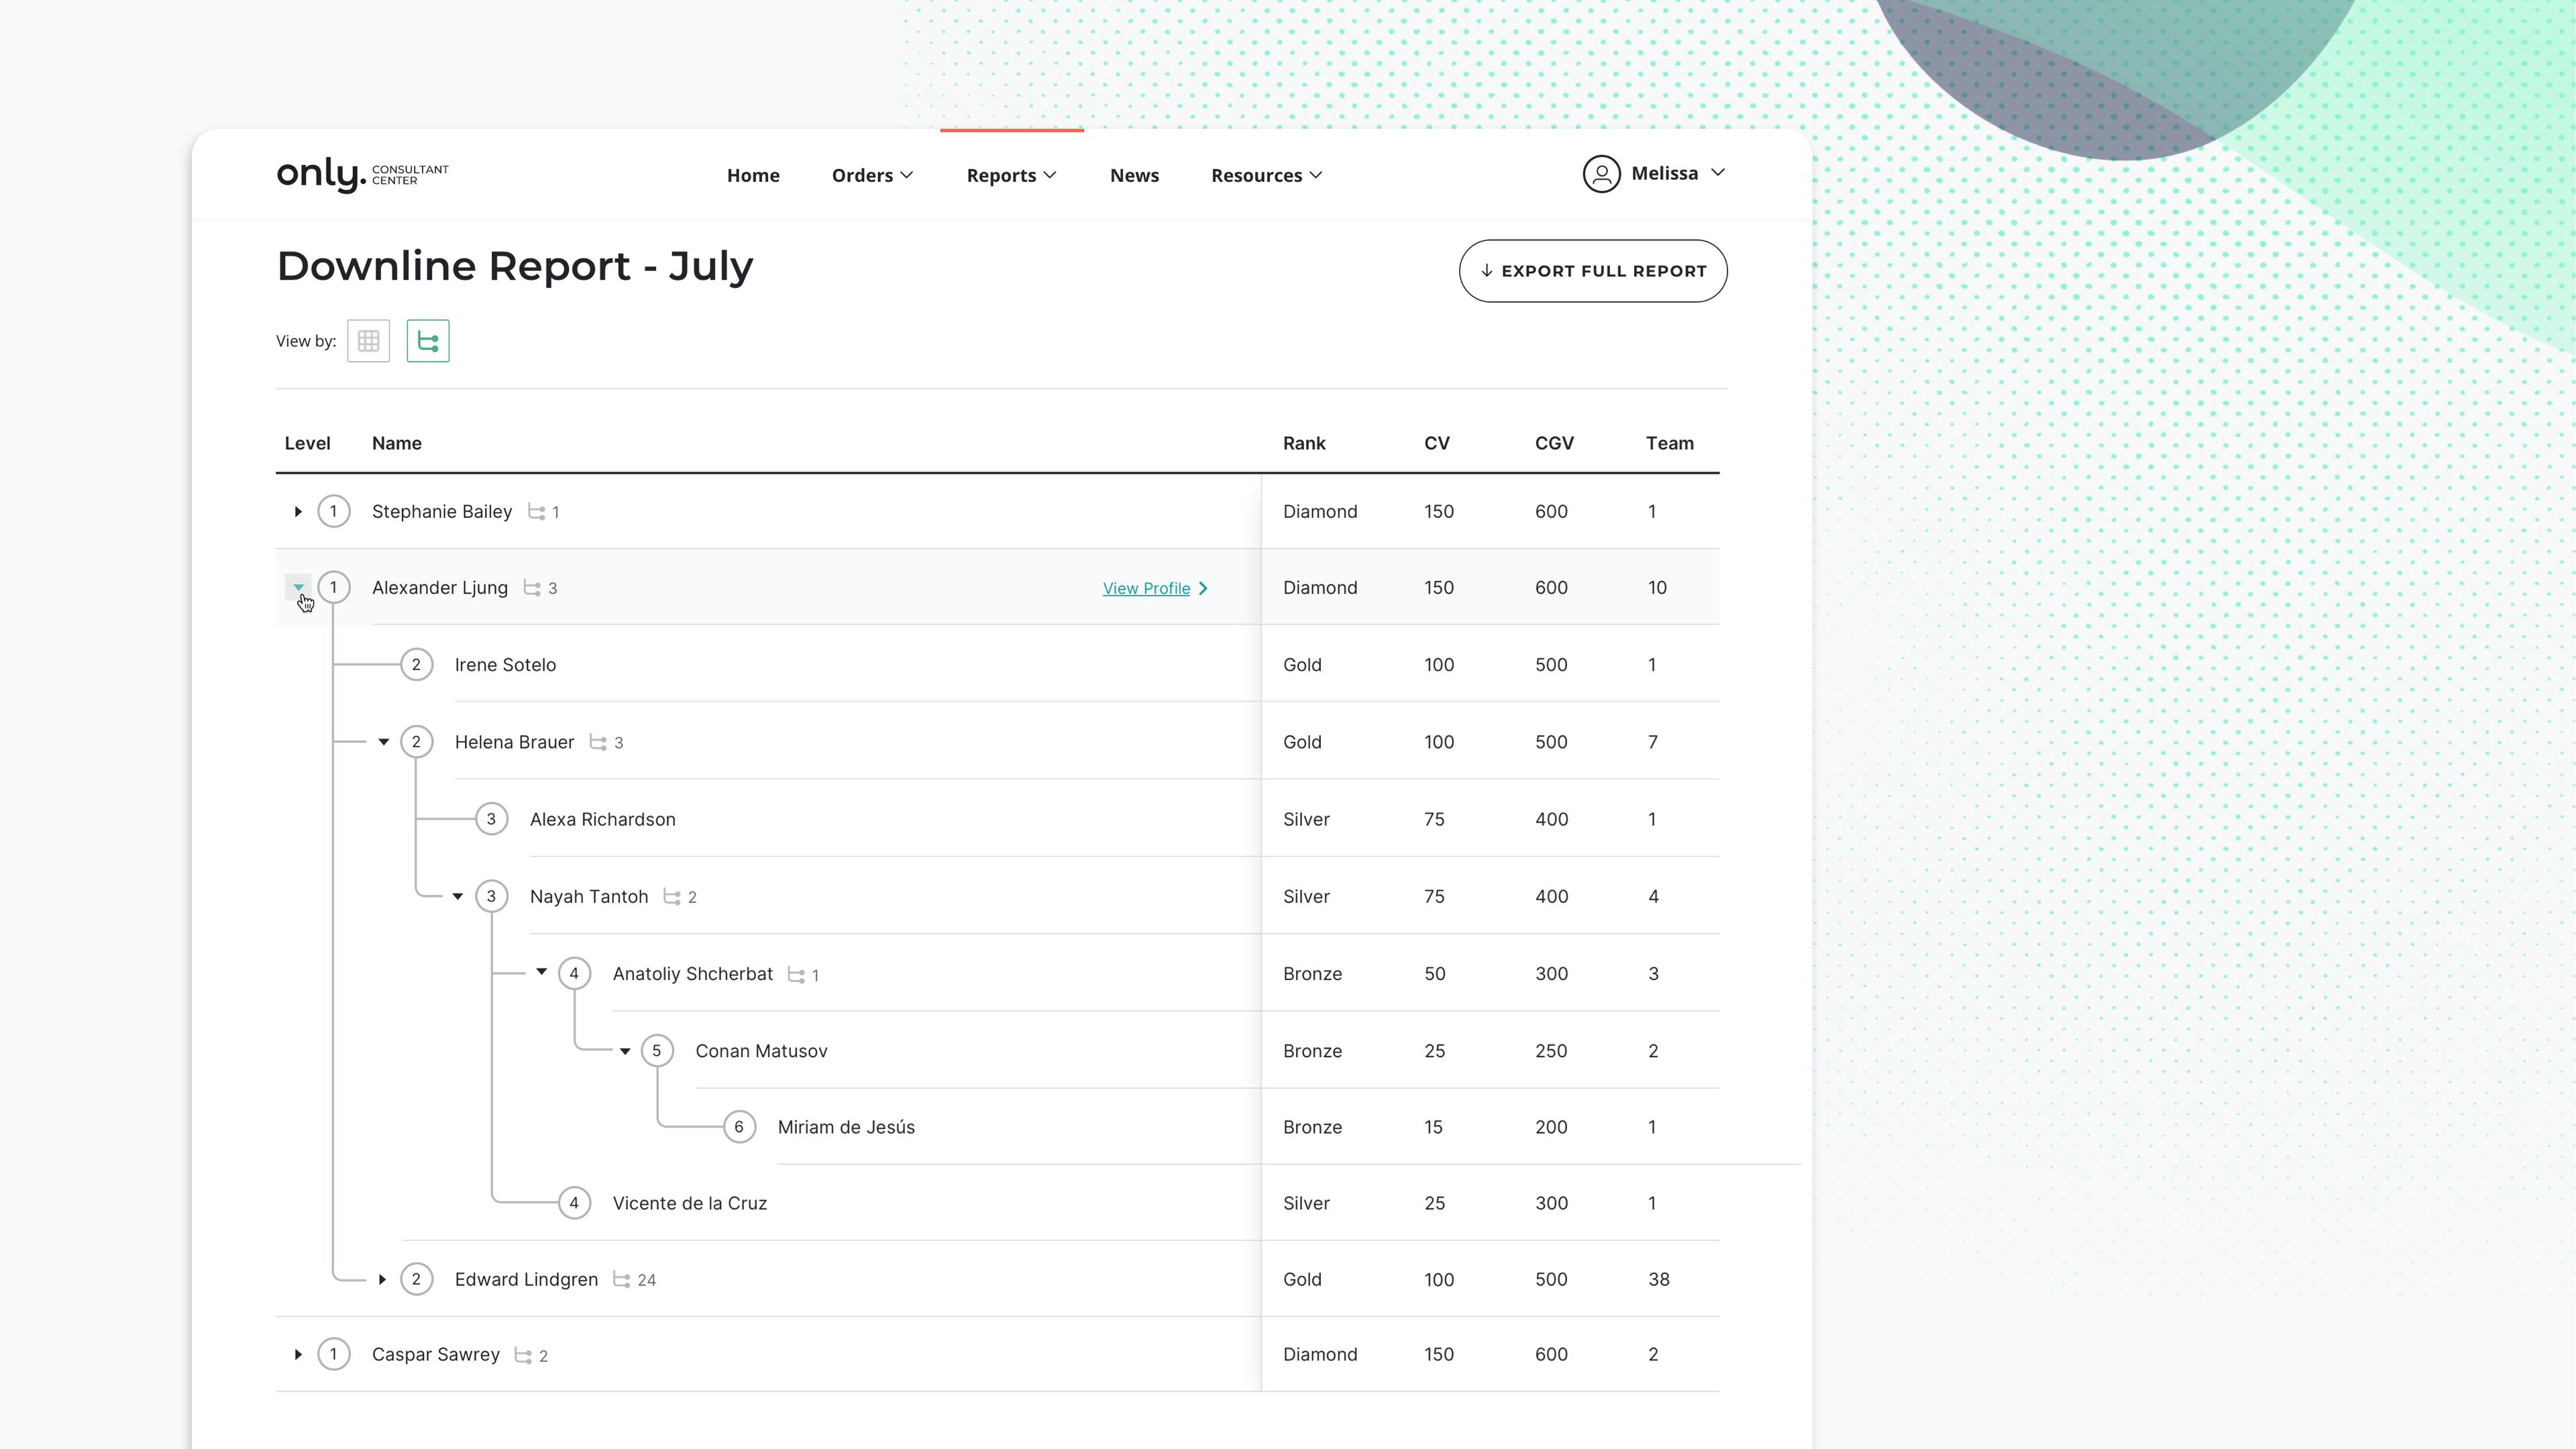Click Caspar Sawrey's downline branch icon
This screenshot has width=2576, height=1449.
pos(524,1354)
